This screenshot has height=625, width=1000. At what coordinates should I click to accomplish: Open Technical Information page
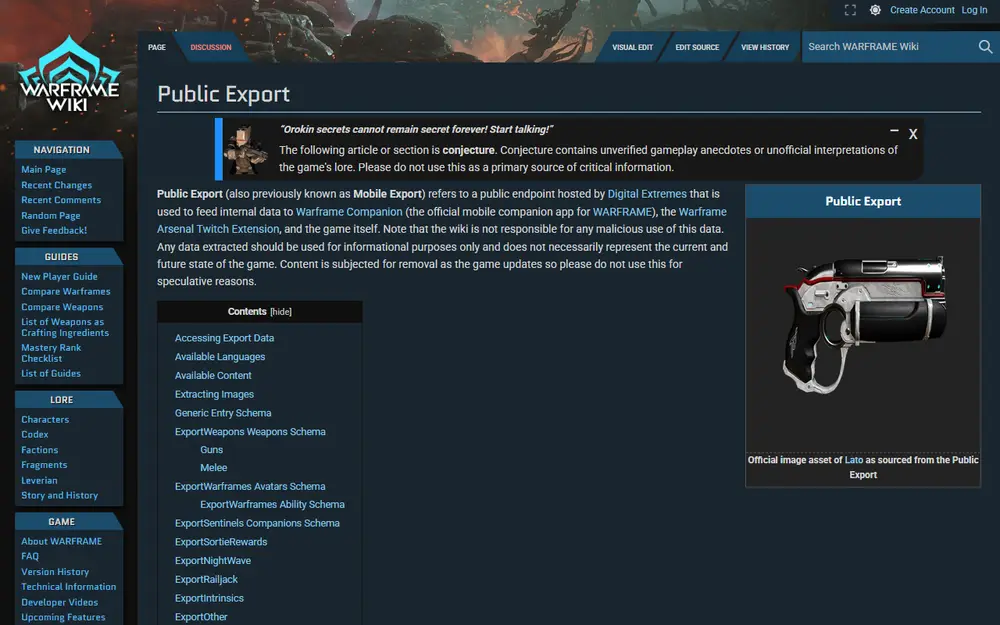click(x=68, y=587)
